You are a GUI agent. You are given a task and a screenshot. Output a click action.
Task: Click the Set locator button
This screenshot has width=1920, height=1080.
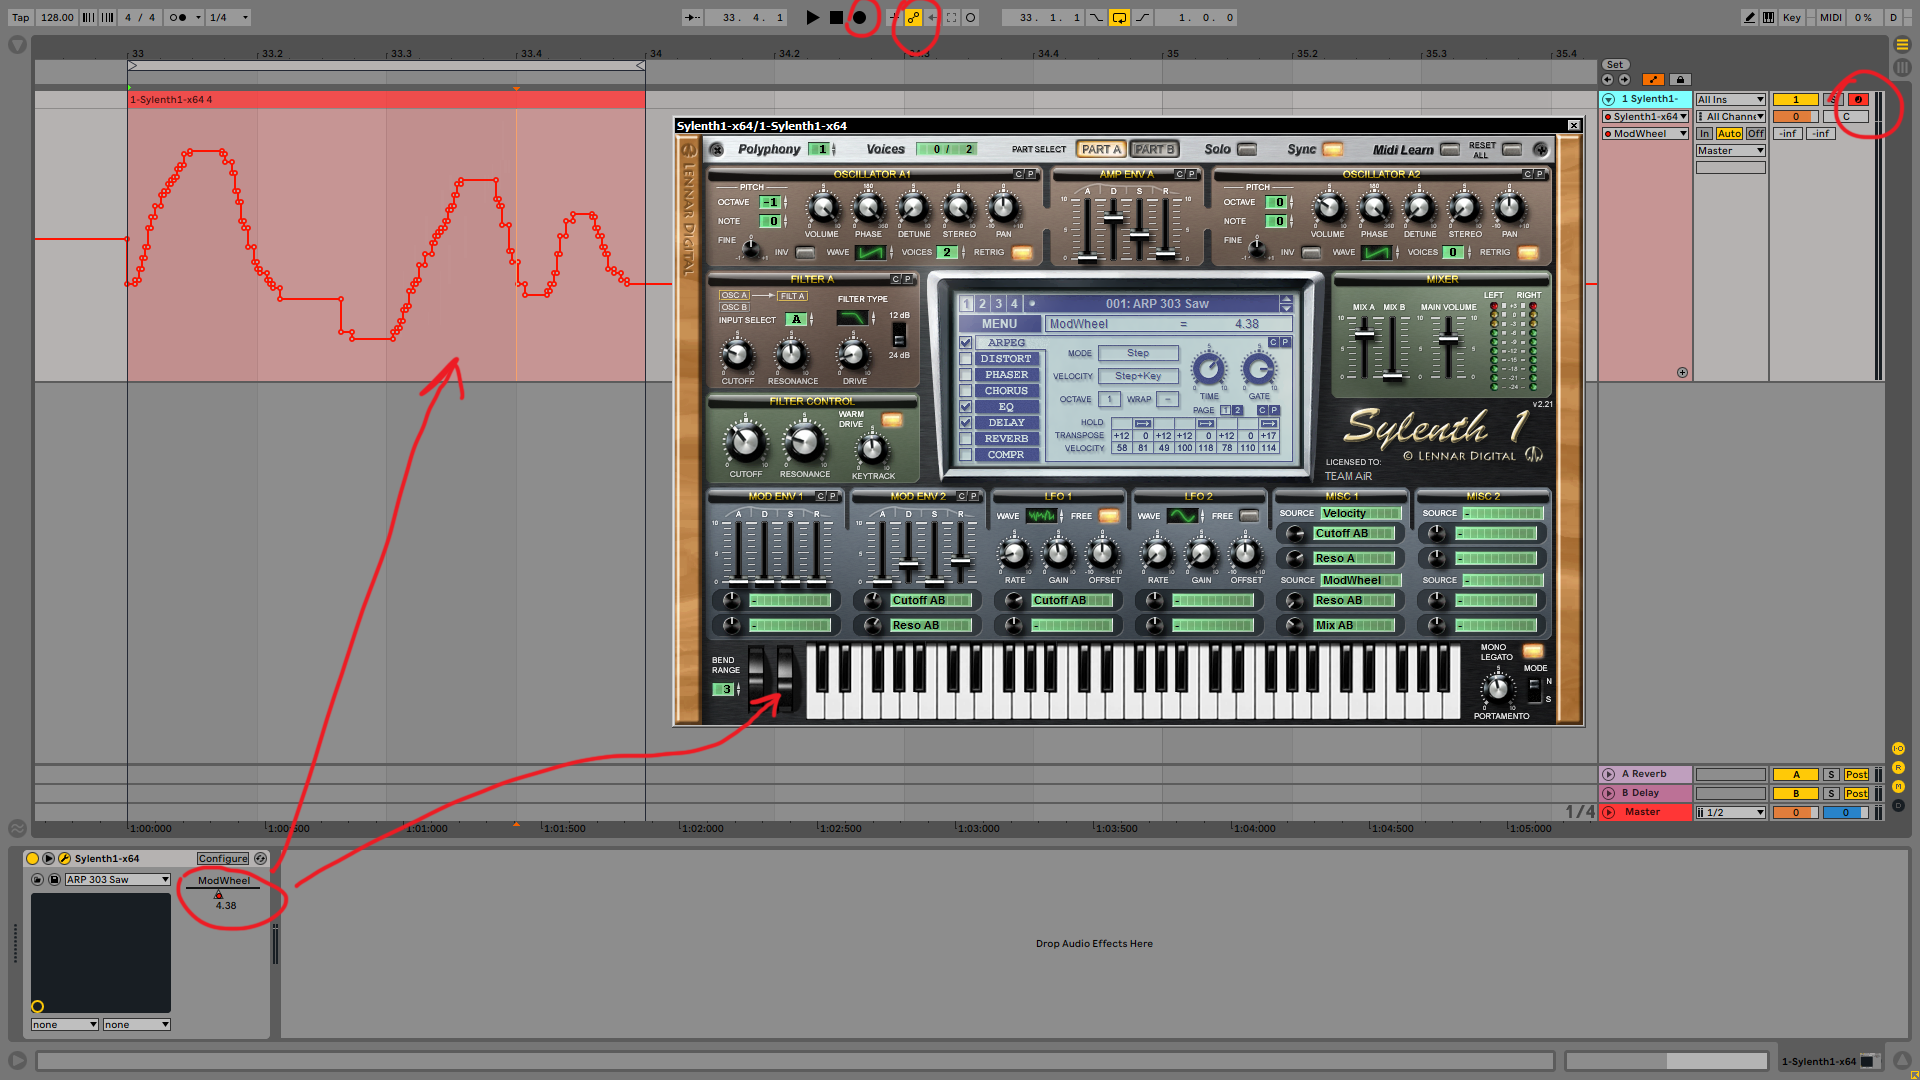pos(1615,65)
